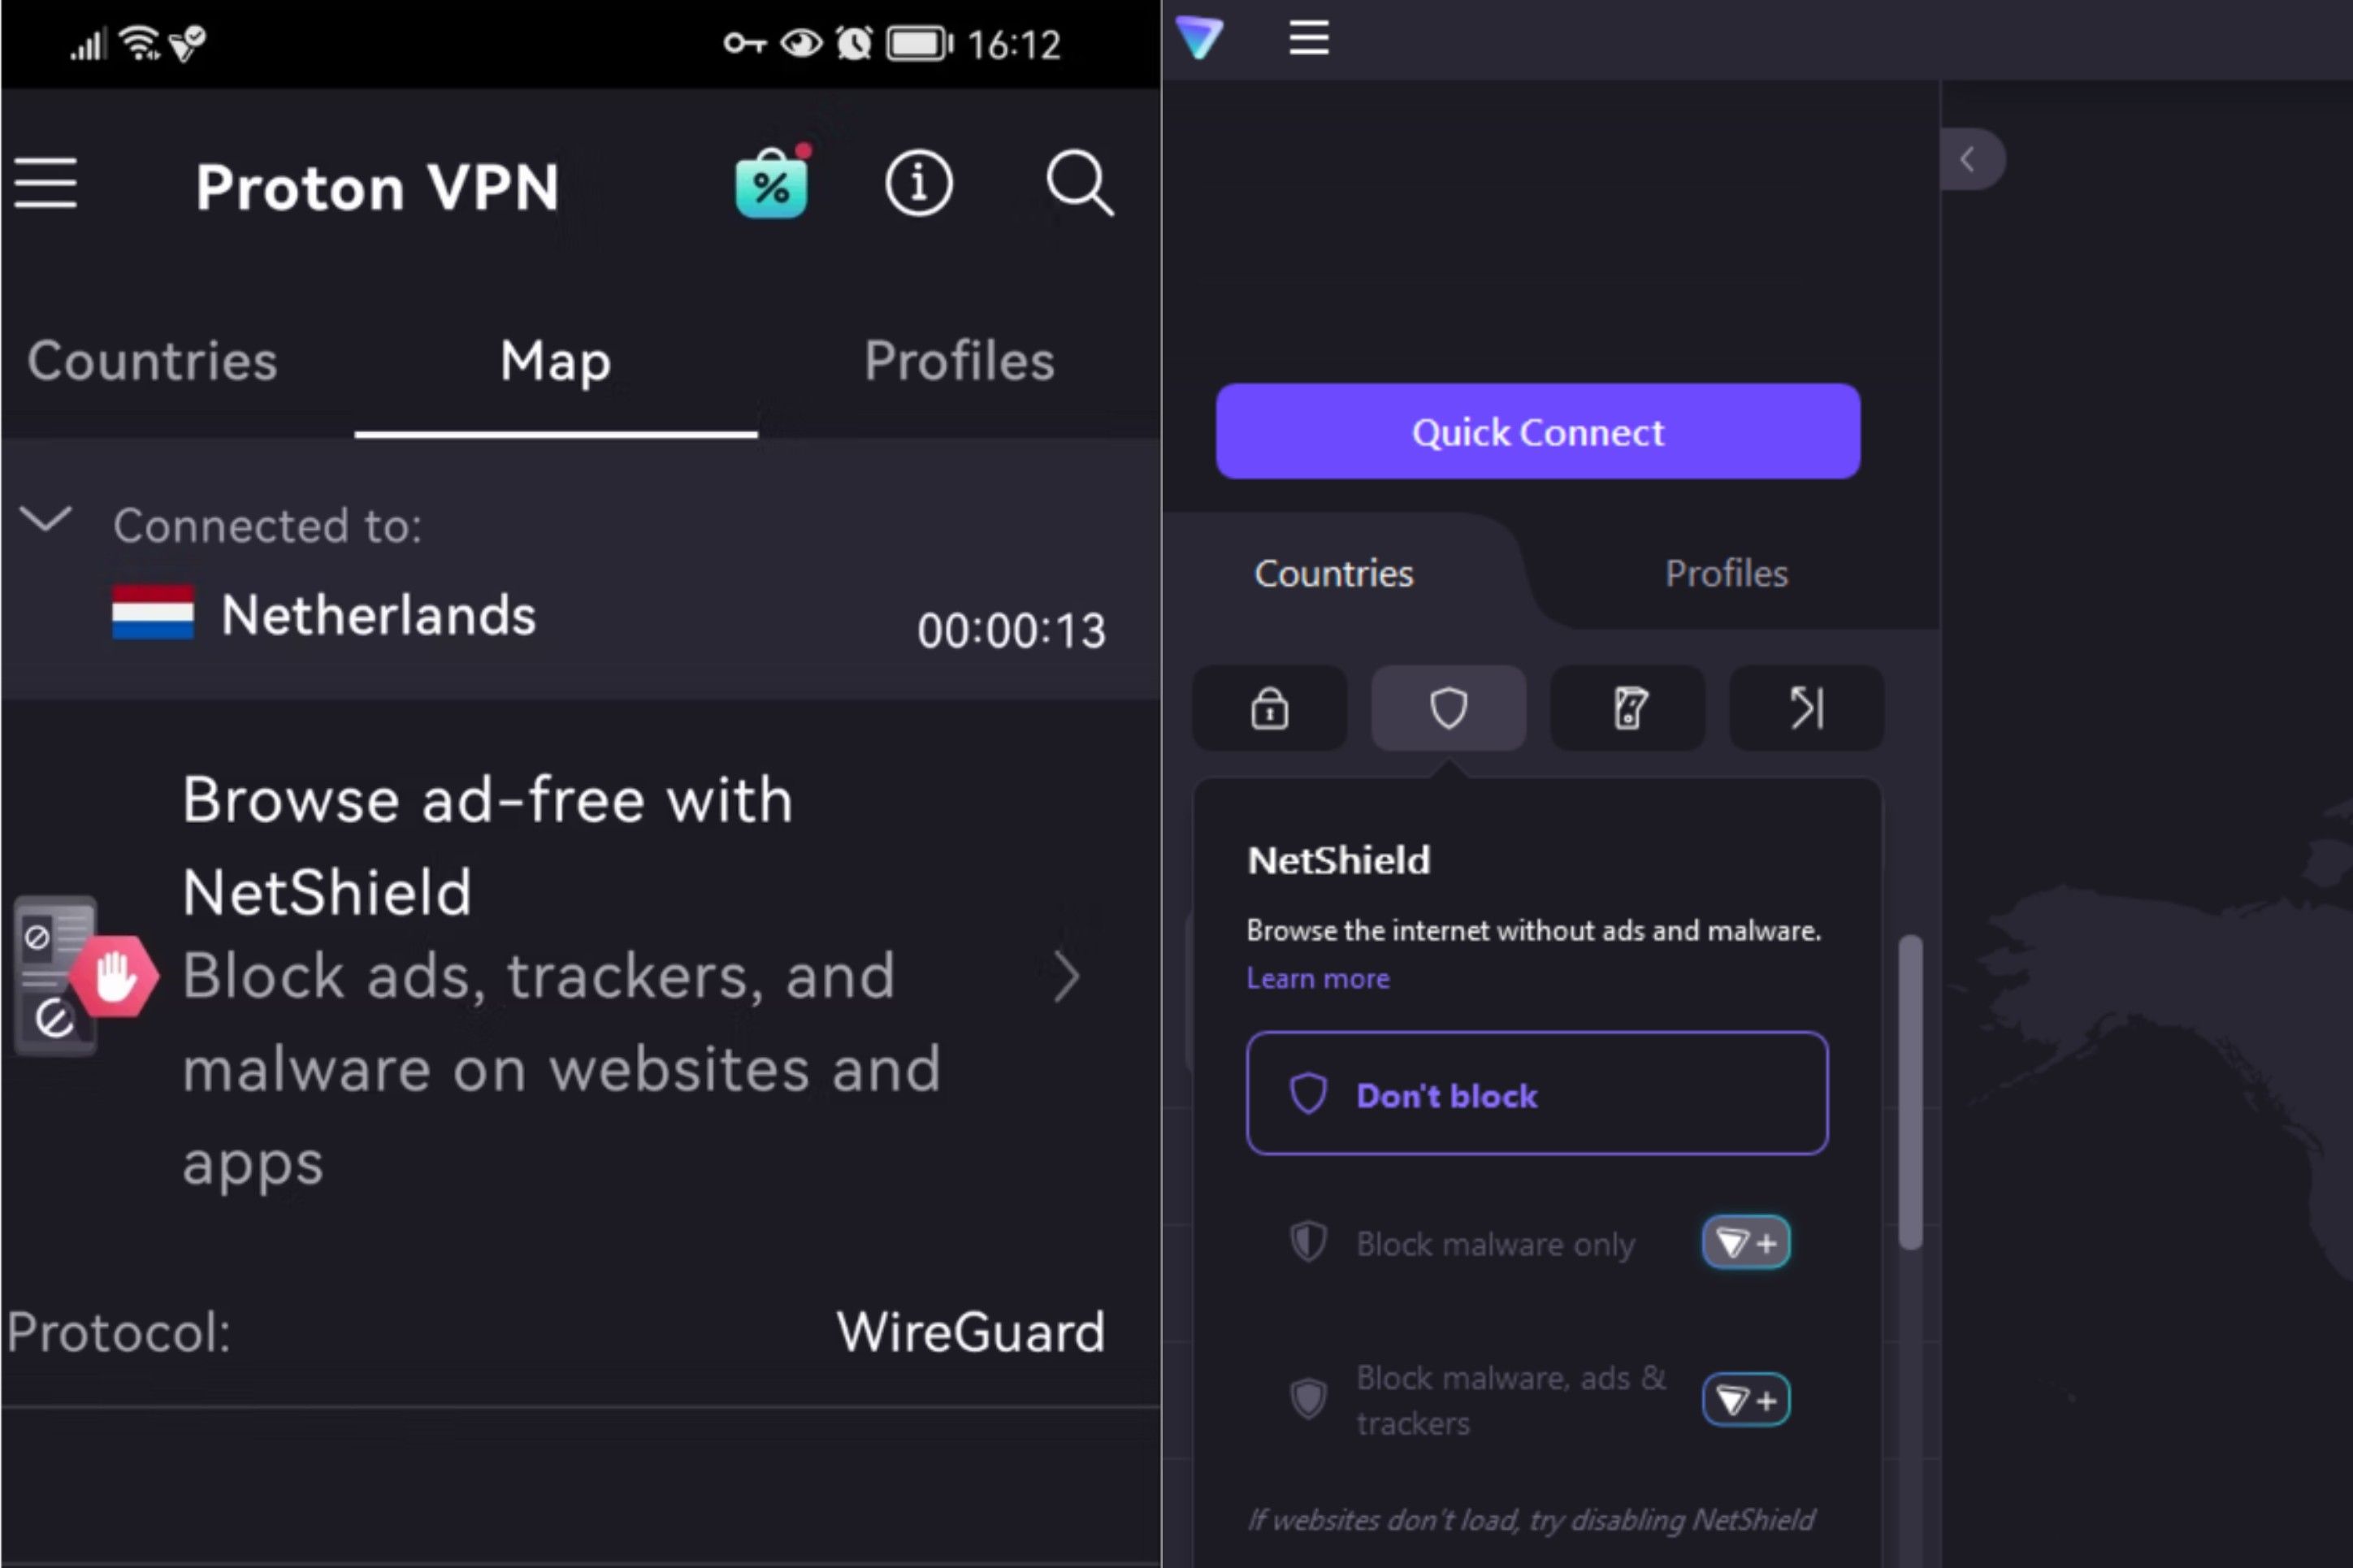Open the Countries tab on desktop
2353x1568 pixels.
coord(1333,573)
